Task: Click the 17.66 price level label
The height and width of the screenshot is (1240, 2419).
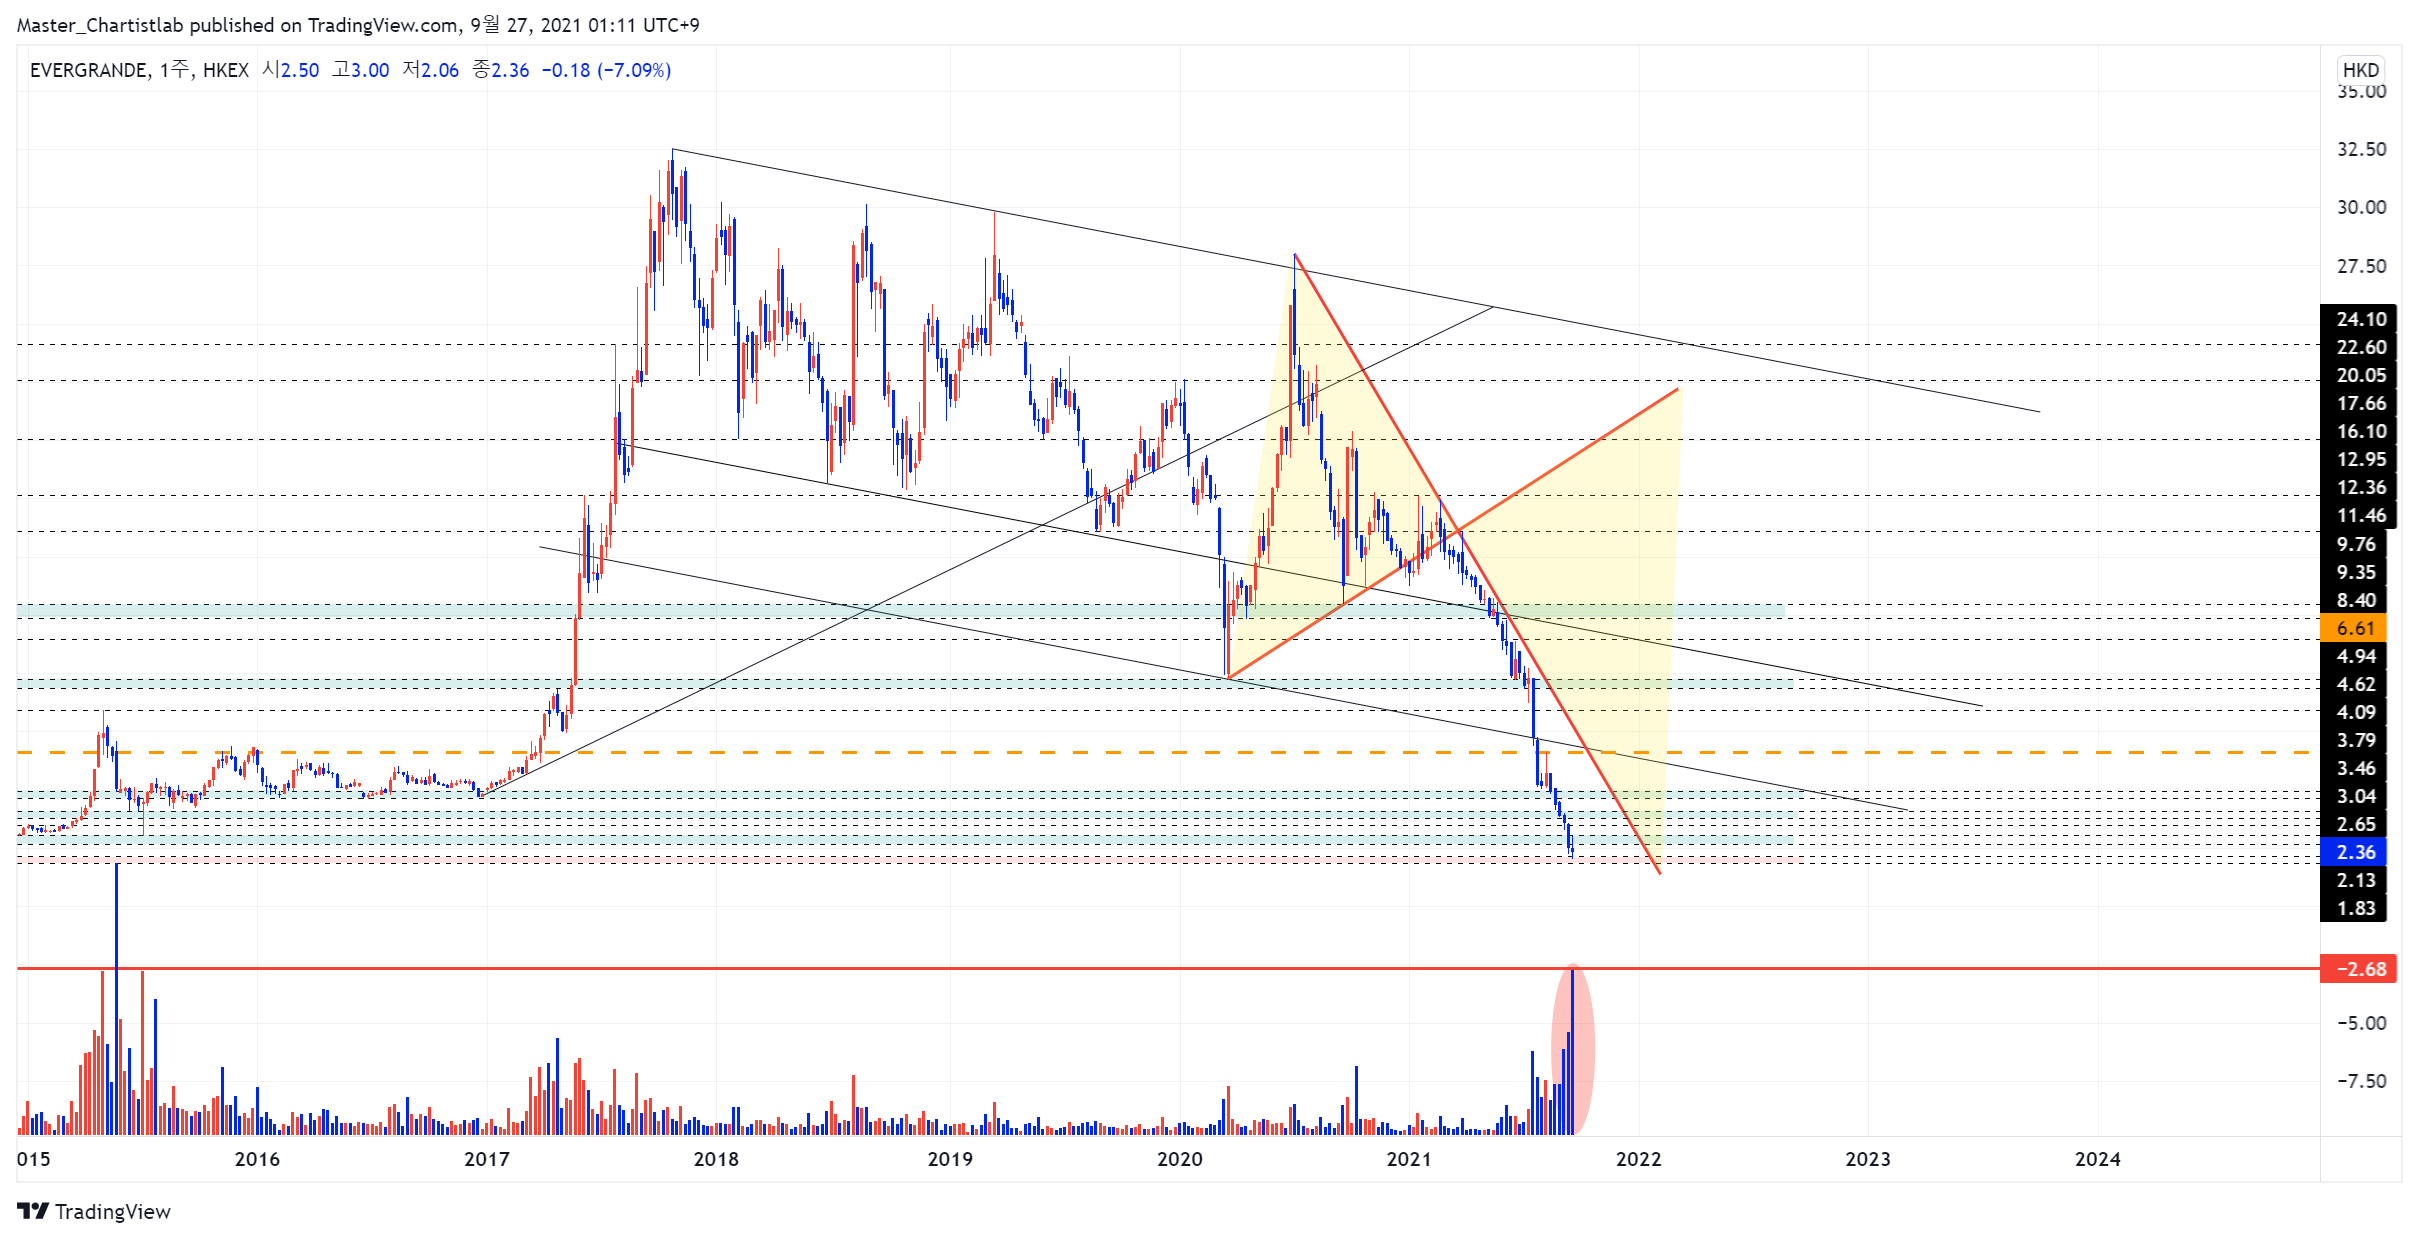Action: click(2358, 403)
